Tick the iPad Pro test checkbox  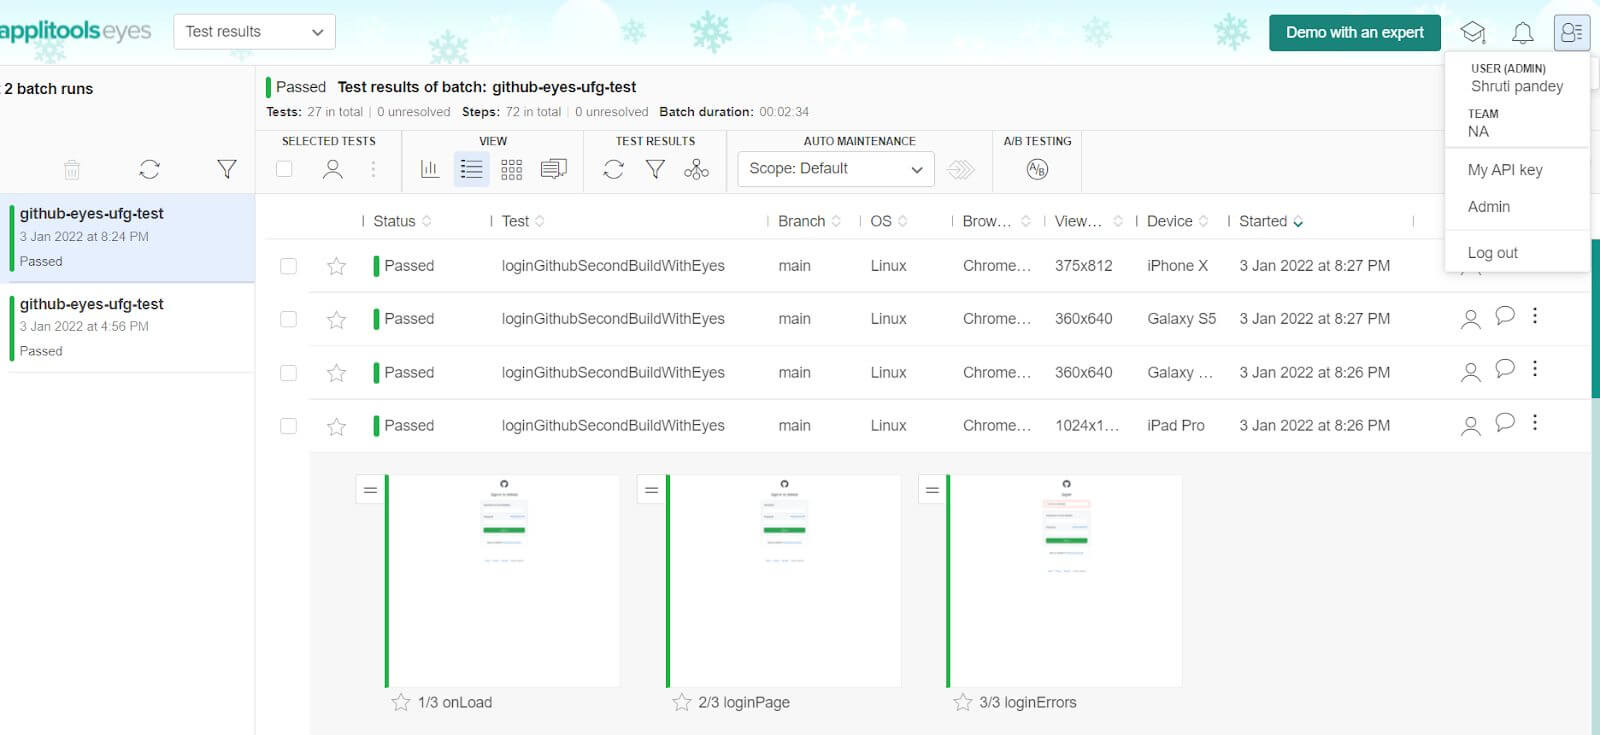289,426
